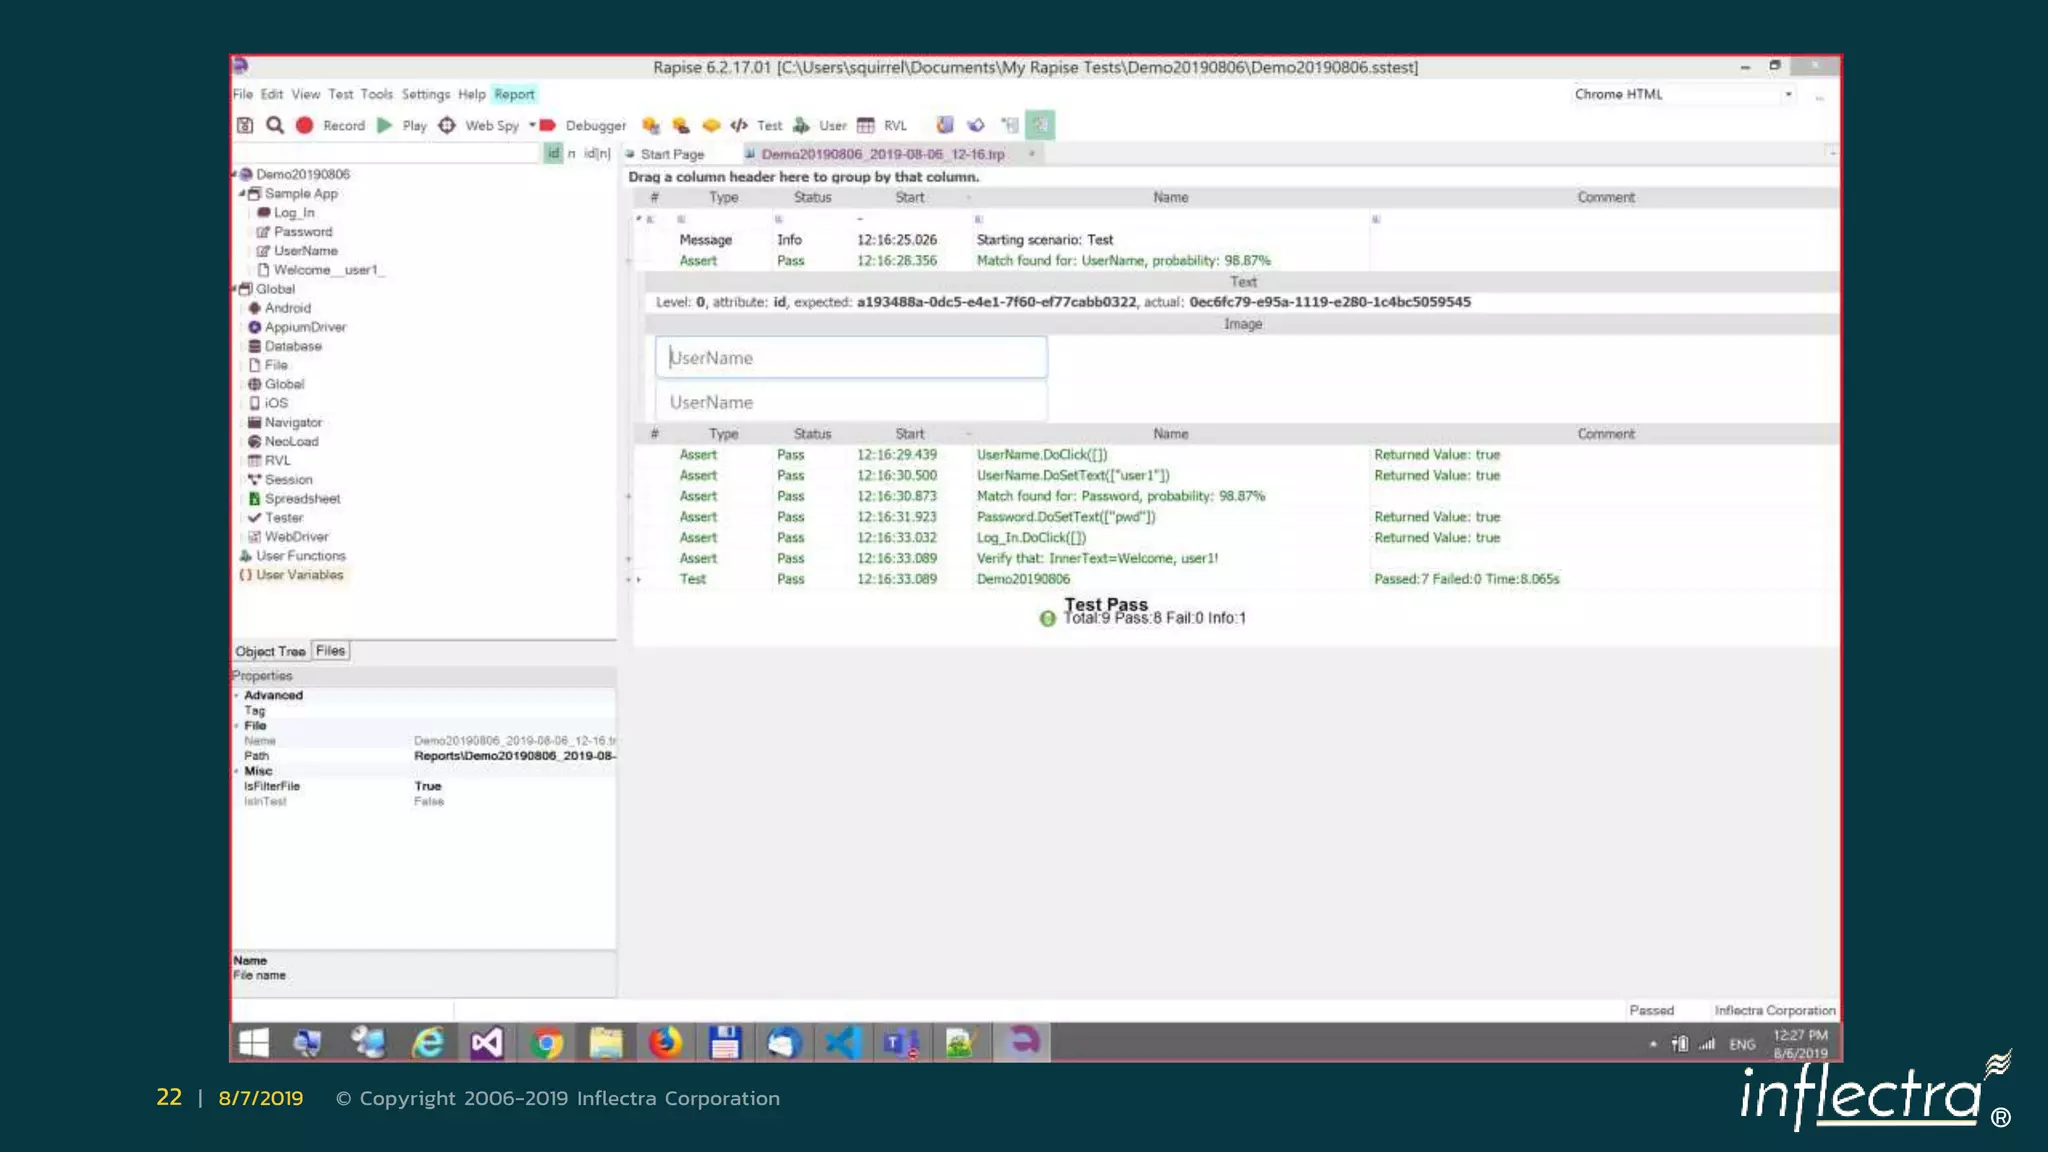Screen dimensions: 2048x1152
Task: Open the RVL table icon
Action: click(866, 125)
